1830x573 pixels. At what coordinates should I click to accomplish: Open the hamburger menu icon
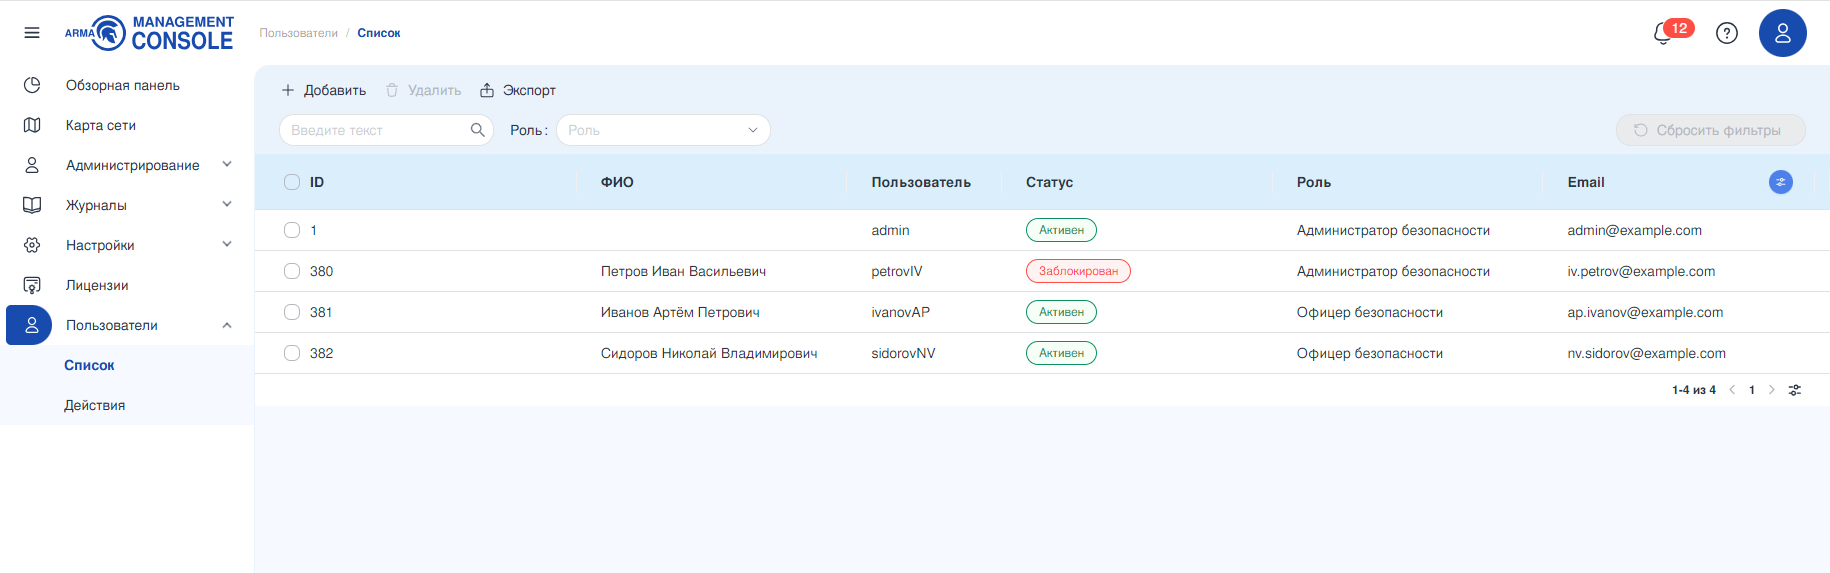tap(32, 33)
